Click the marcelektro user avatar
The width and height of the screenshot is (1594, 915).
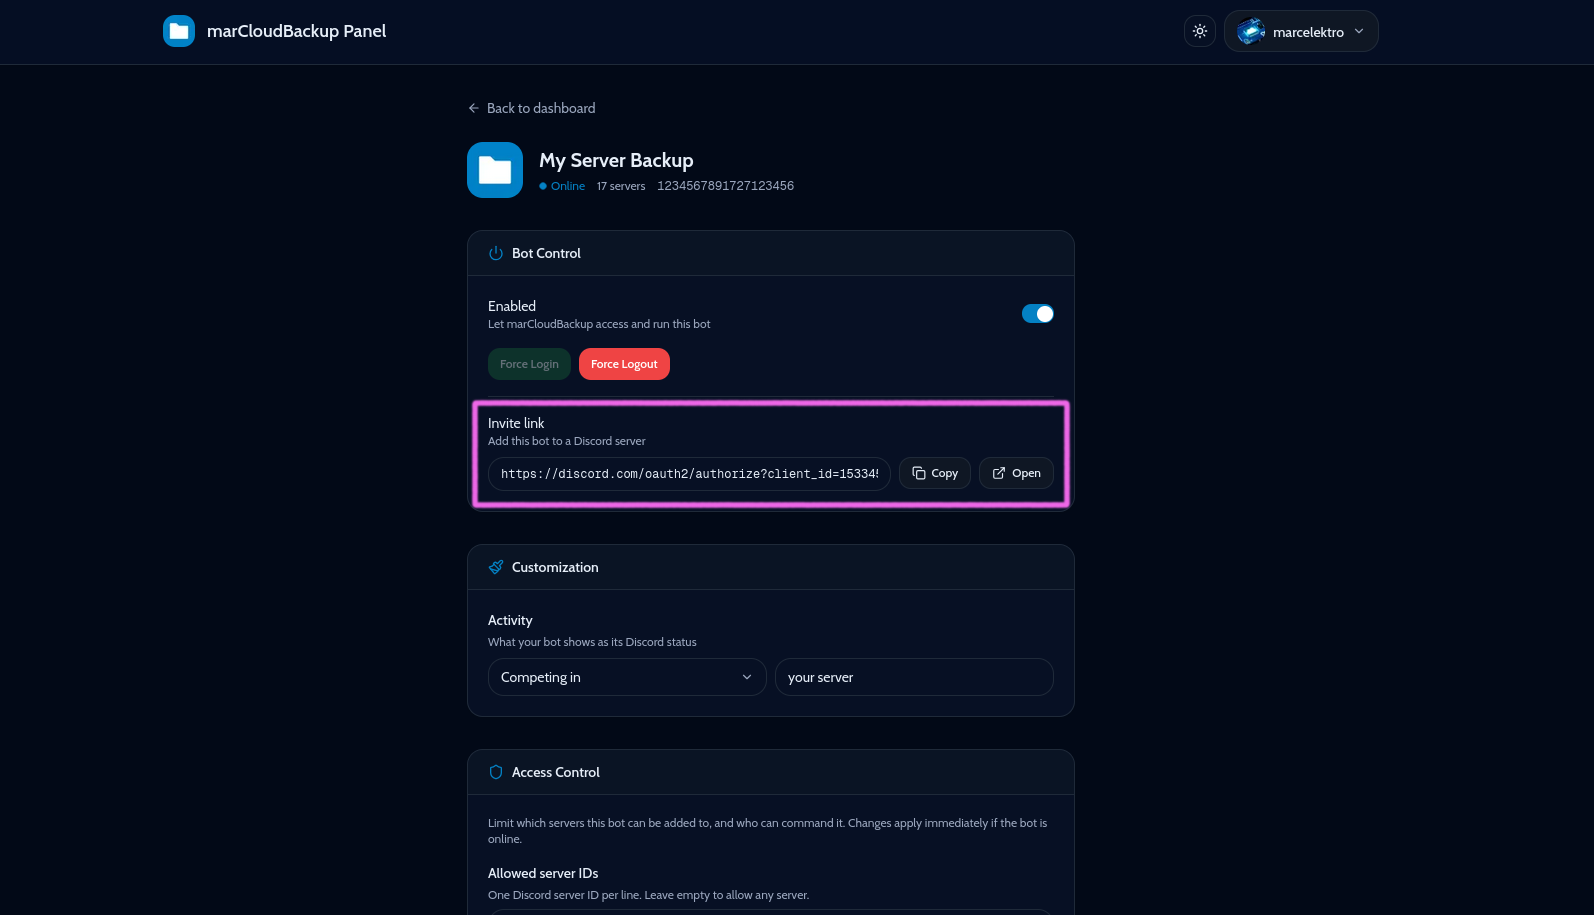coord(1251,31)
